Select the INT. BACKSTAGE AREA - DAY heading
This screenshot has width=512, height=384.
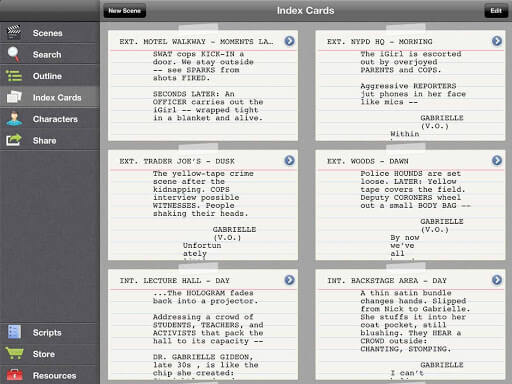387,281
